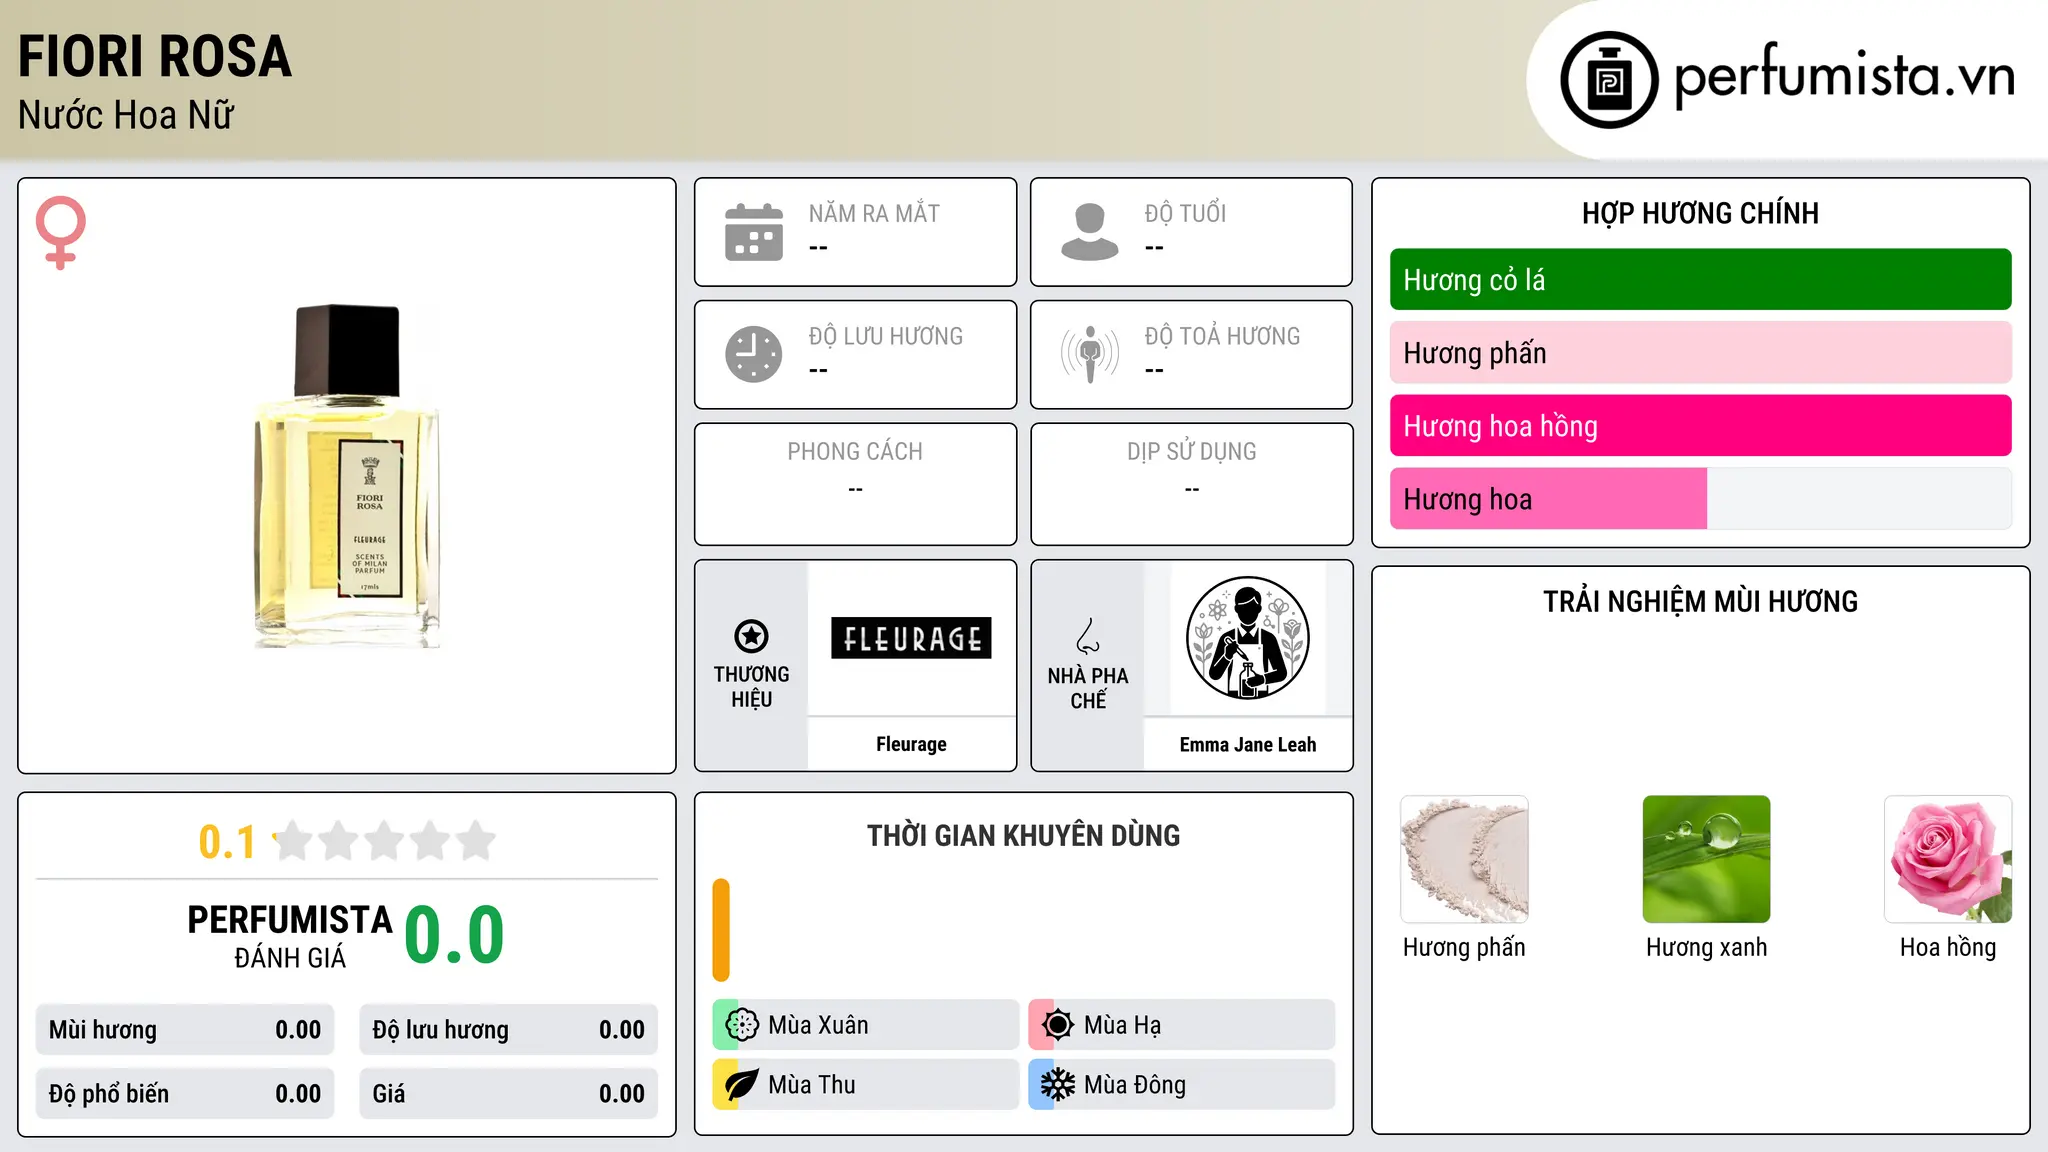Click the Độ lưu hương 0.00 score row
Viewport: 2048px width, 1152px height.
tap(508, 1030)
